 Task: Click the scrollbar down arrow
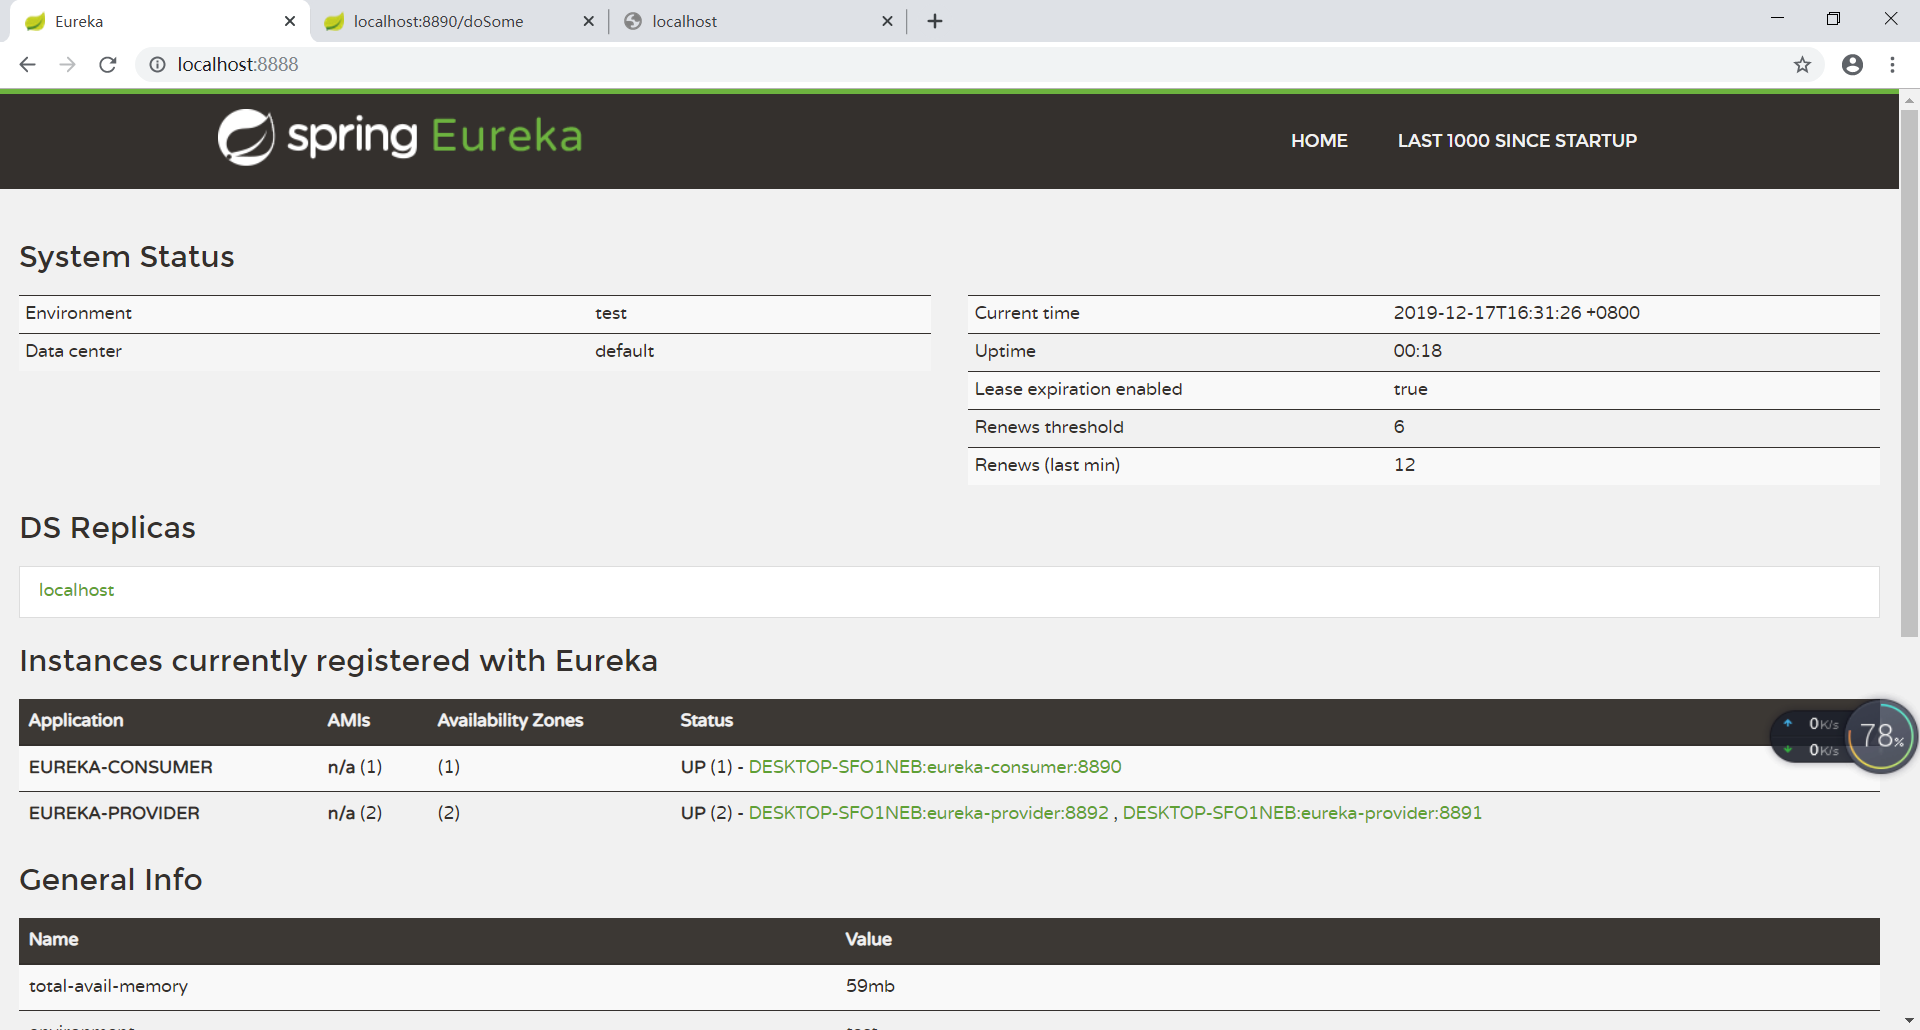pyautogui.click(x=1909, y=1020)
